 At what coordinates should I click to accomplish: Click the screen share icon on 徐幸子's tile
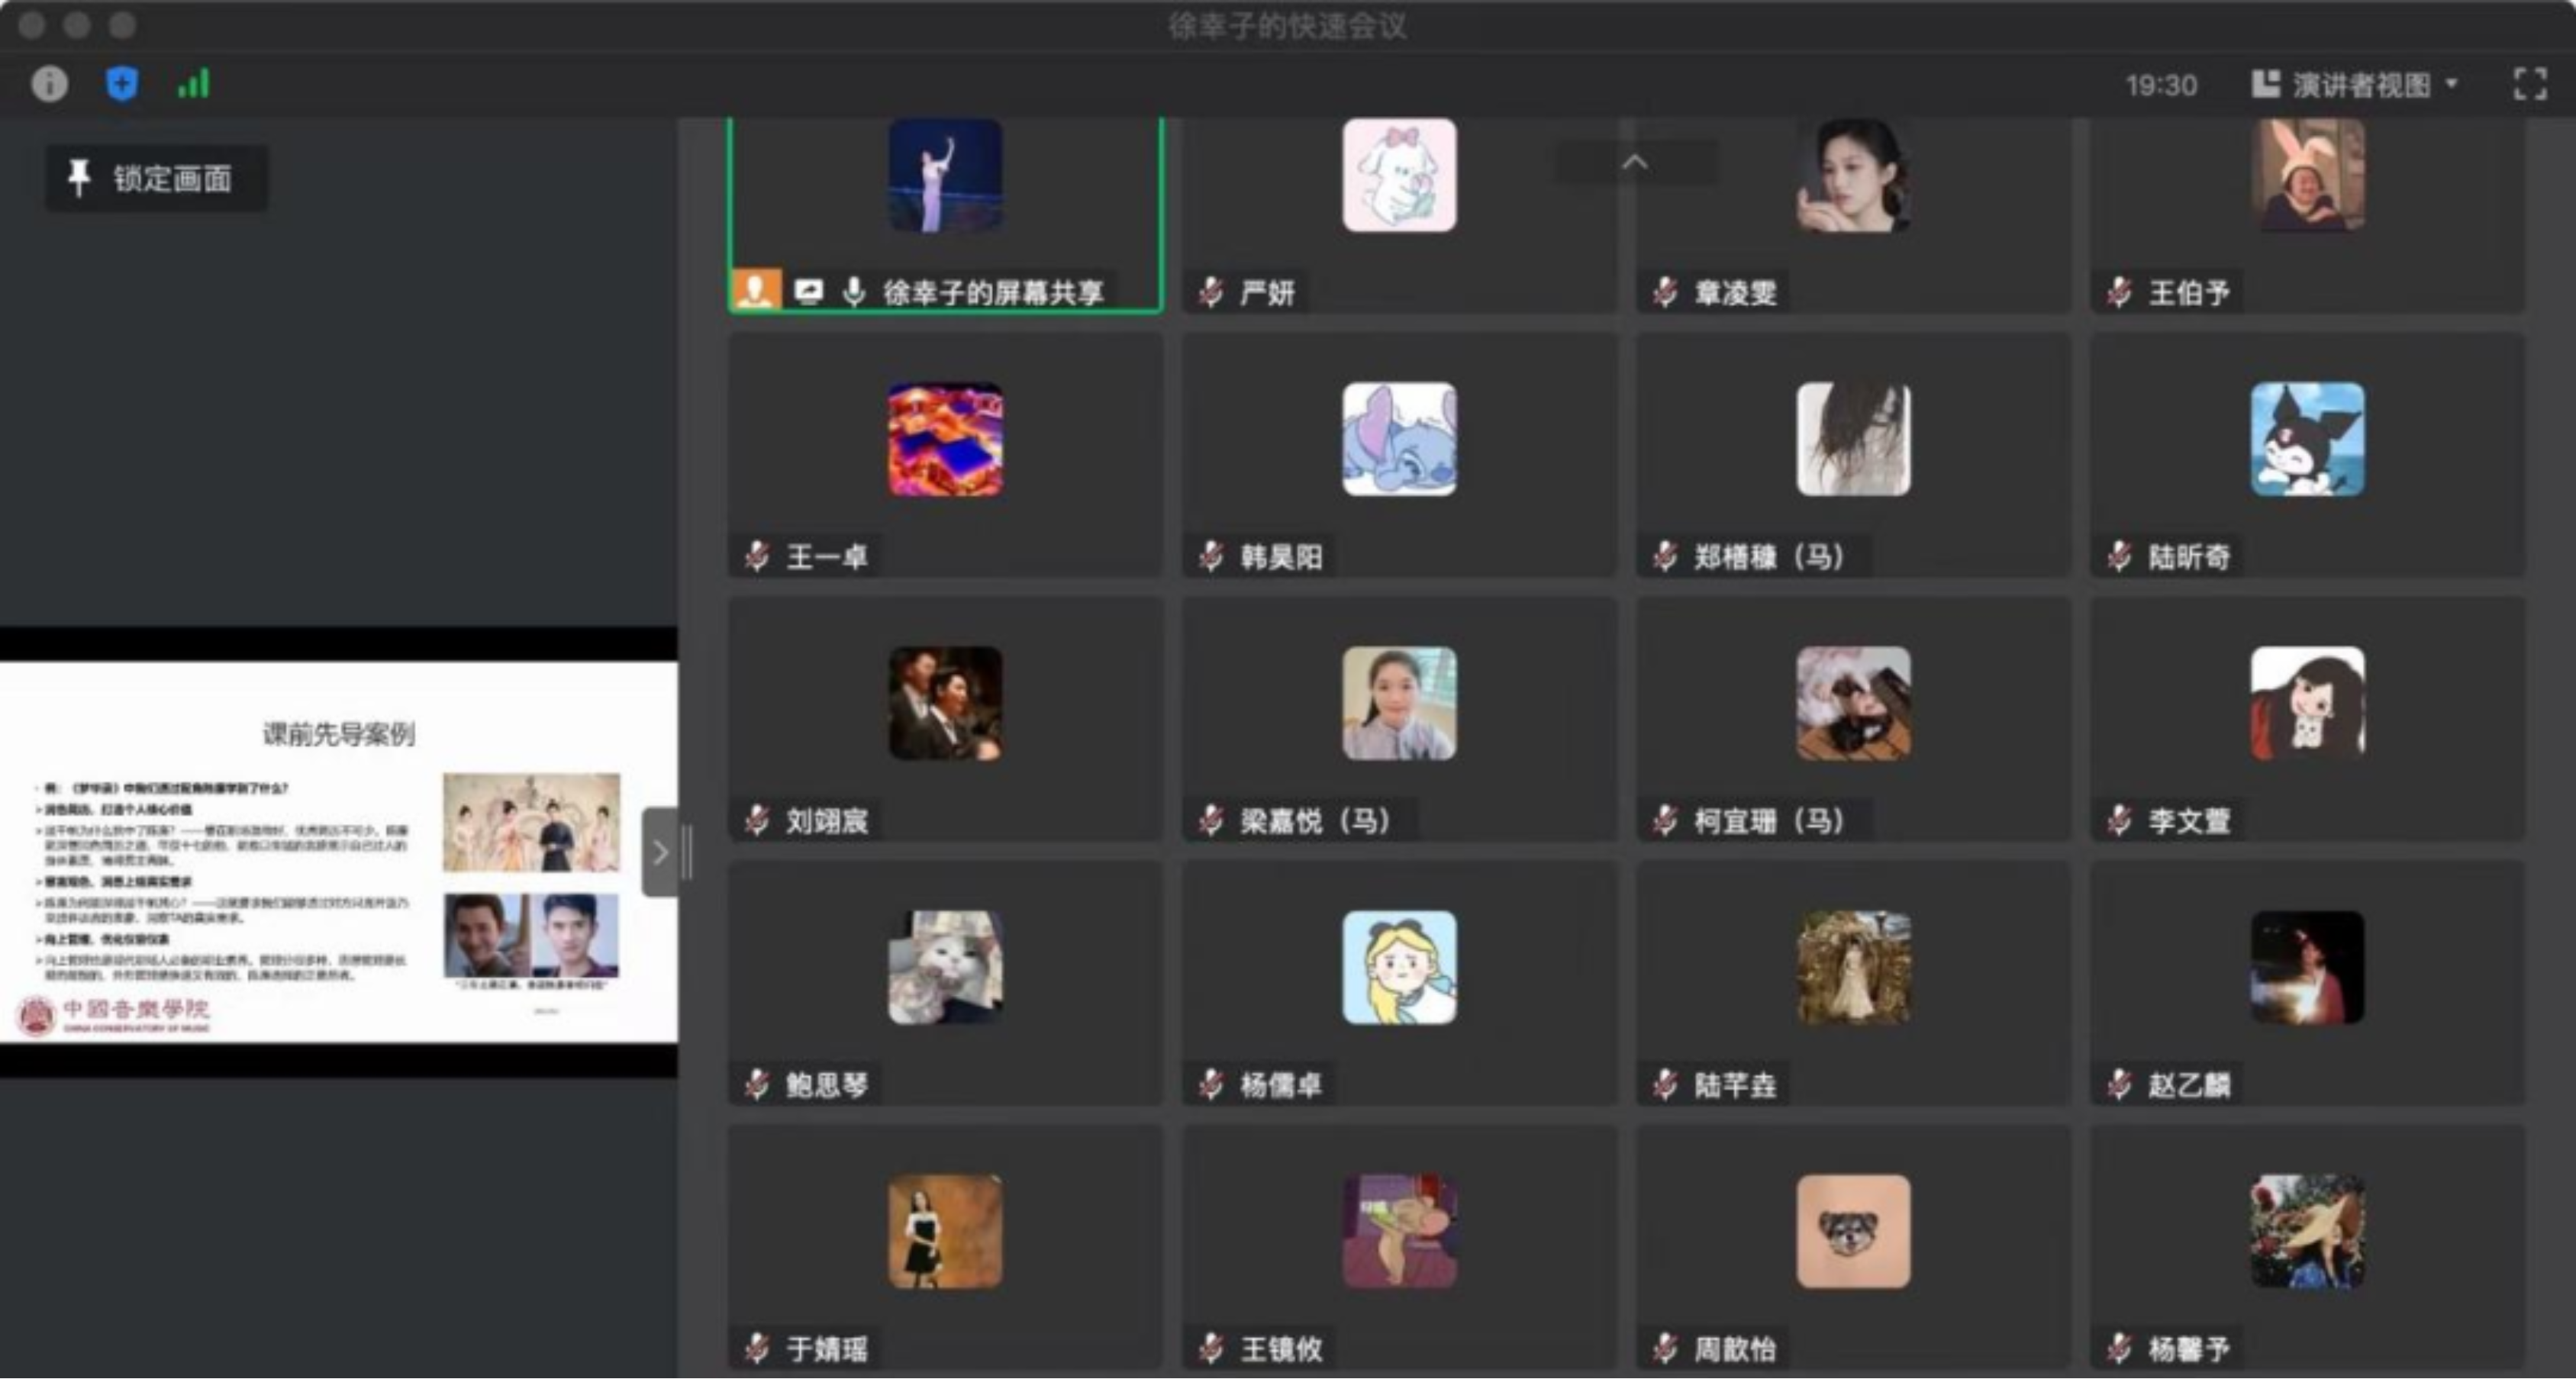coord(808,291)
